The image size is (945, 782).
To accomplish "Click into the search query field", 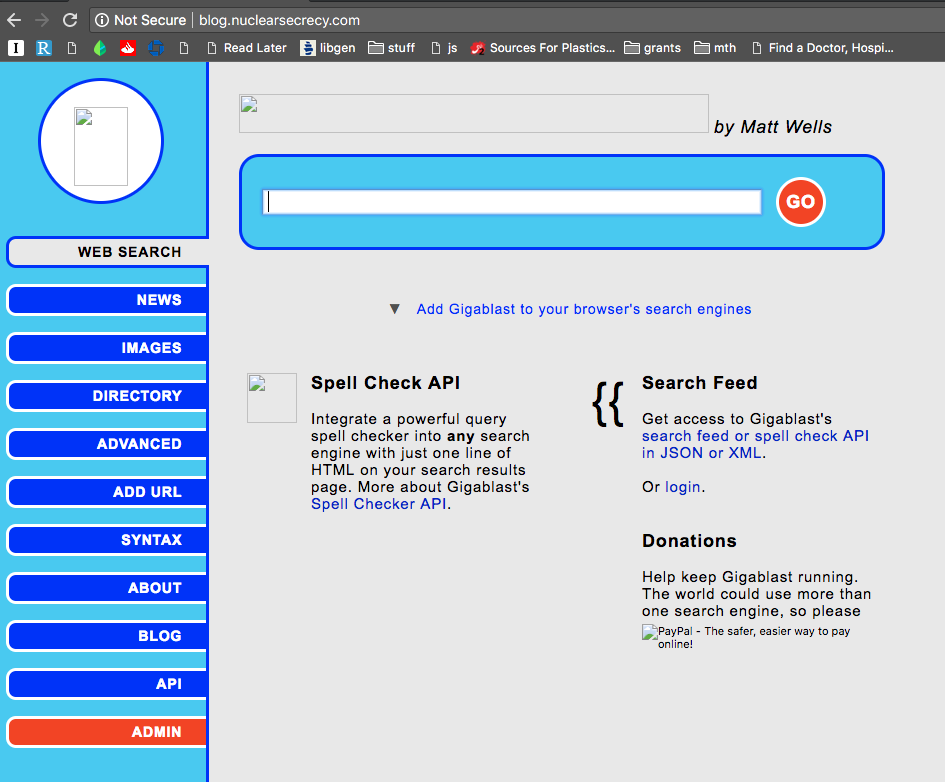I will coord(512,202).
